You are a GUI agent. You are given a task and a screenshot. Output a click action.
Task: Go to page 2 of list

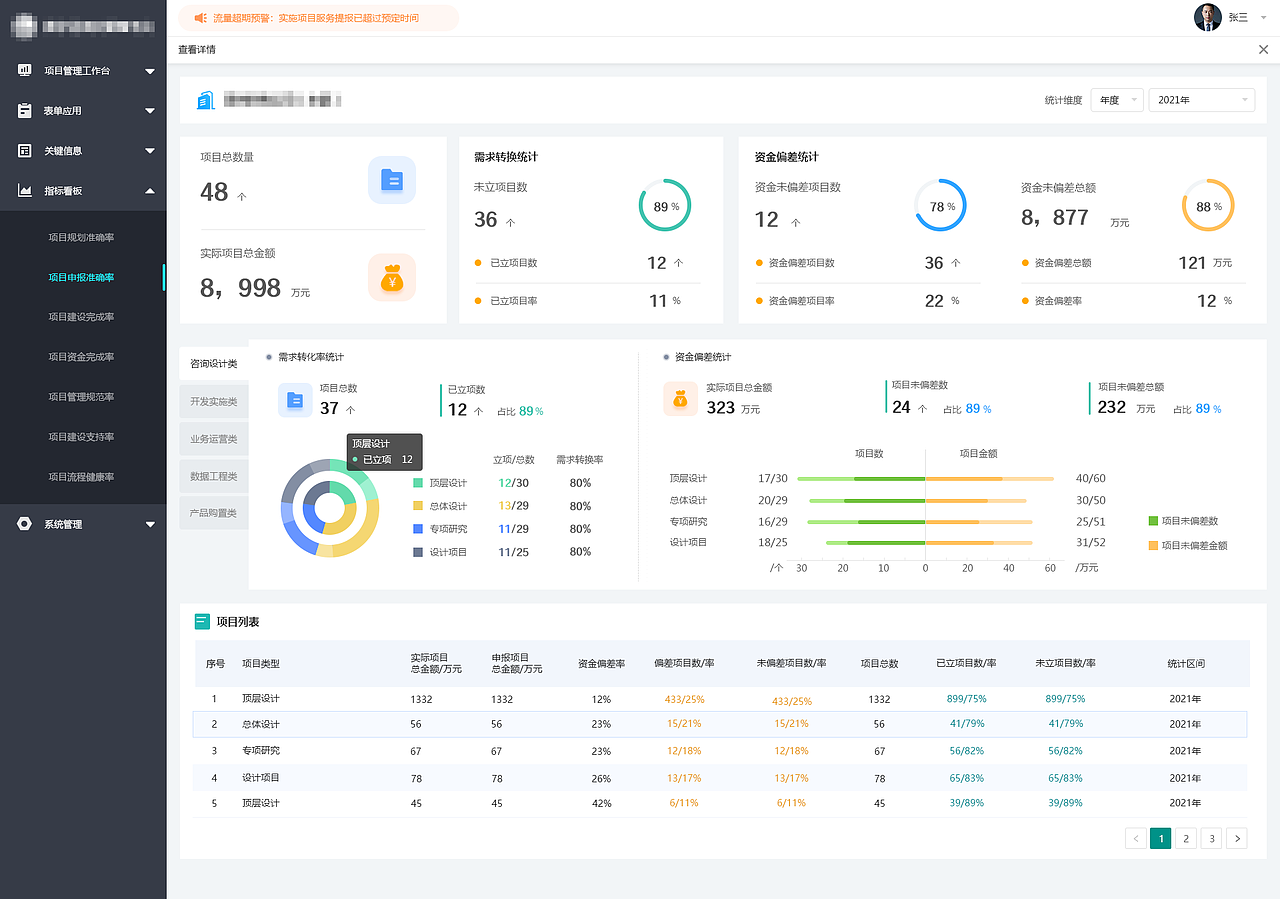(1186, 838)
